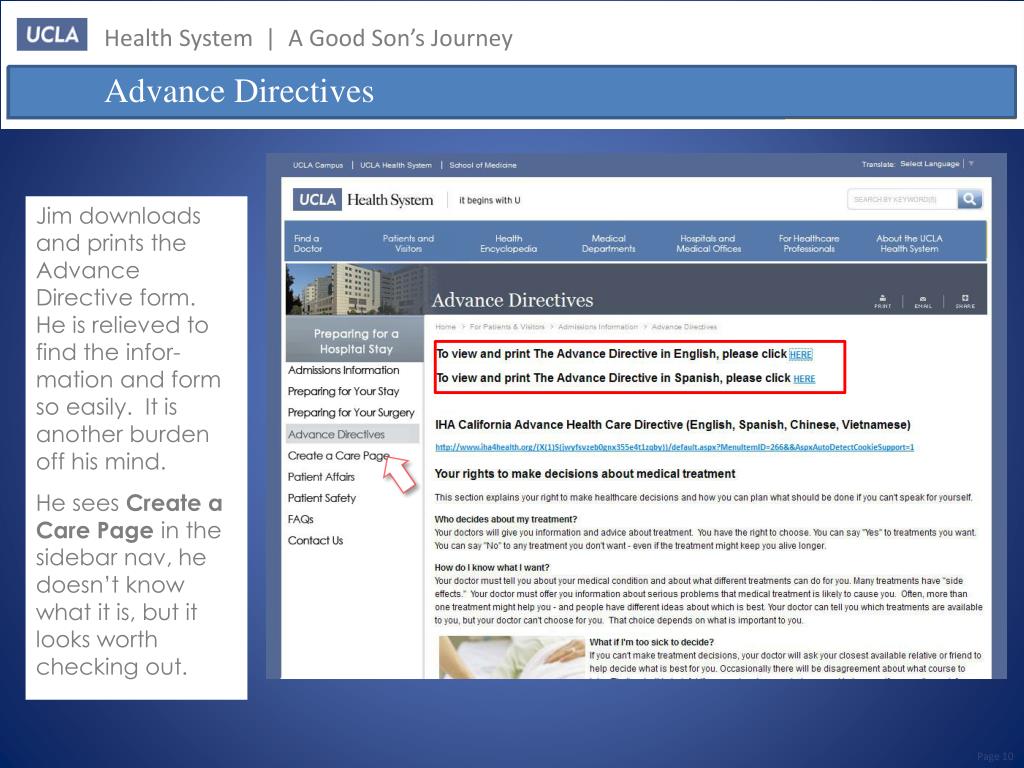Click IHA California Advance Health Care Directive heading

673,425
